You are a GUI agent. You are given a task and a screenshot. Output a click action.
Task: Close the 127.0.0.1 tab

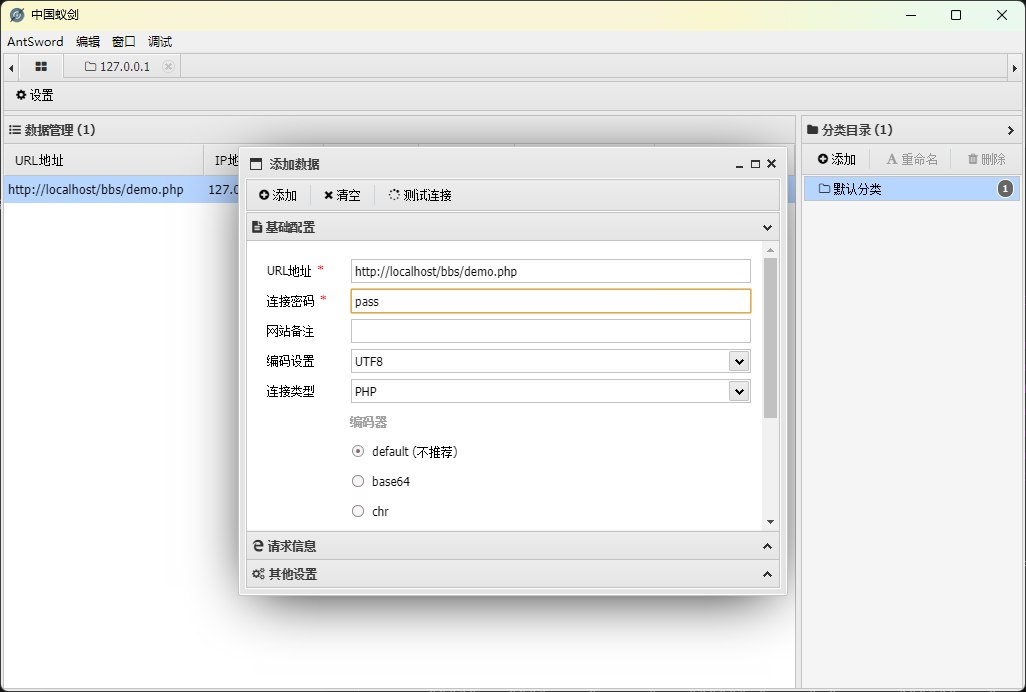click(168, 67)
